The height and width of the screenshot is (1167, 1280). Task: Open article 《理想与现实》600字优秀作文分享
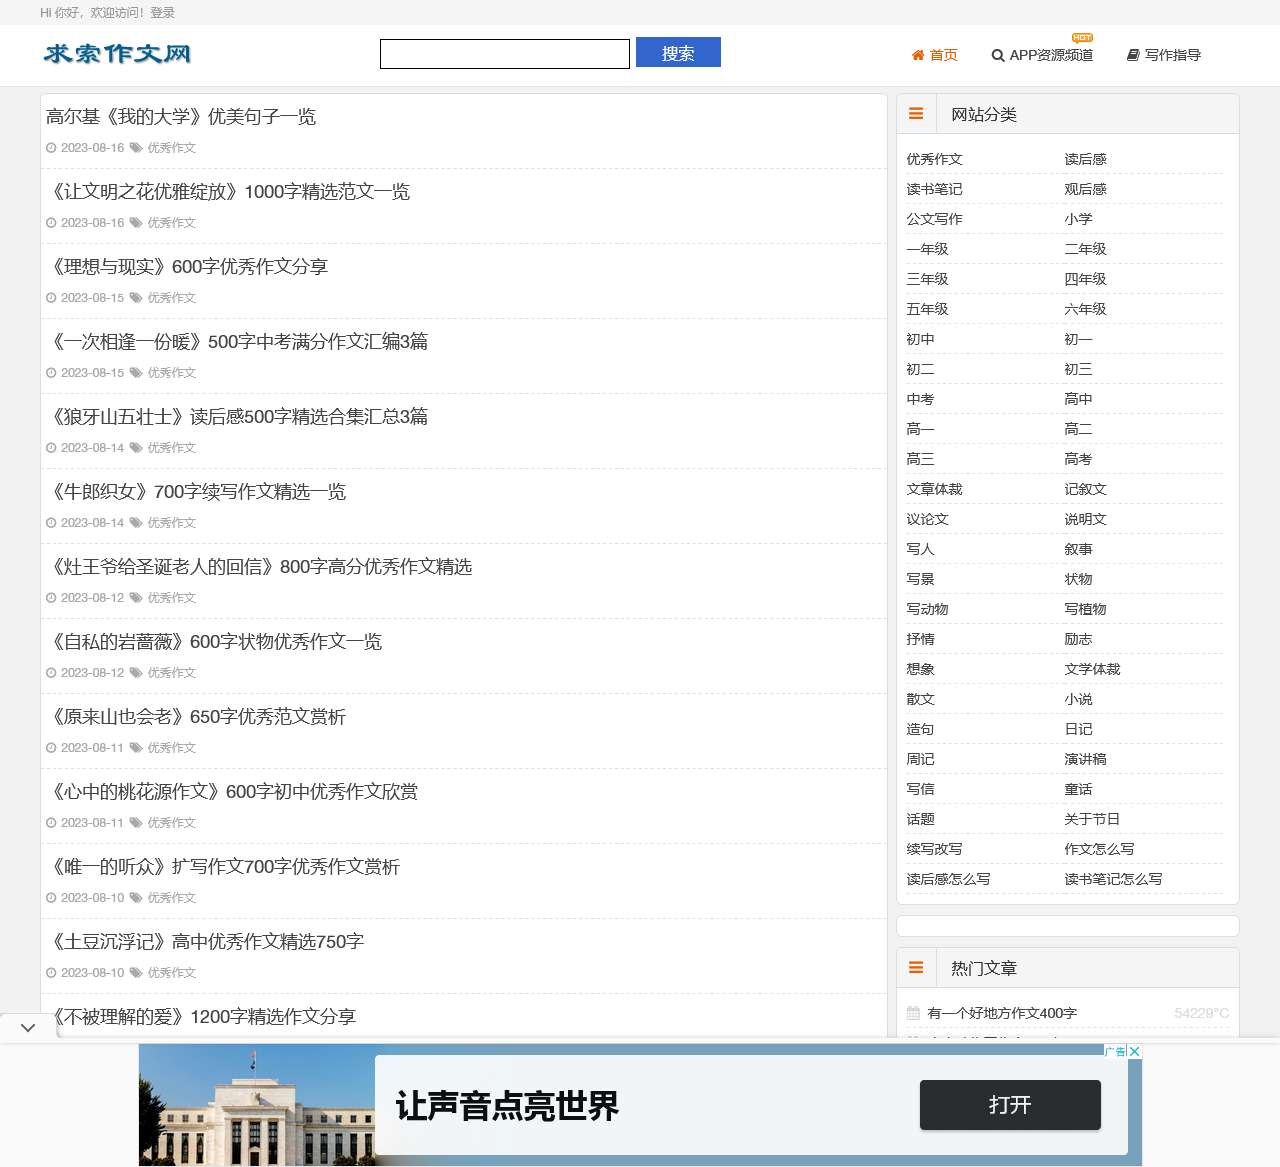click(187, 267)
